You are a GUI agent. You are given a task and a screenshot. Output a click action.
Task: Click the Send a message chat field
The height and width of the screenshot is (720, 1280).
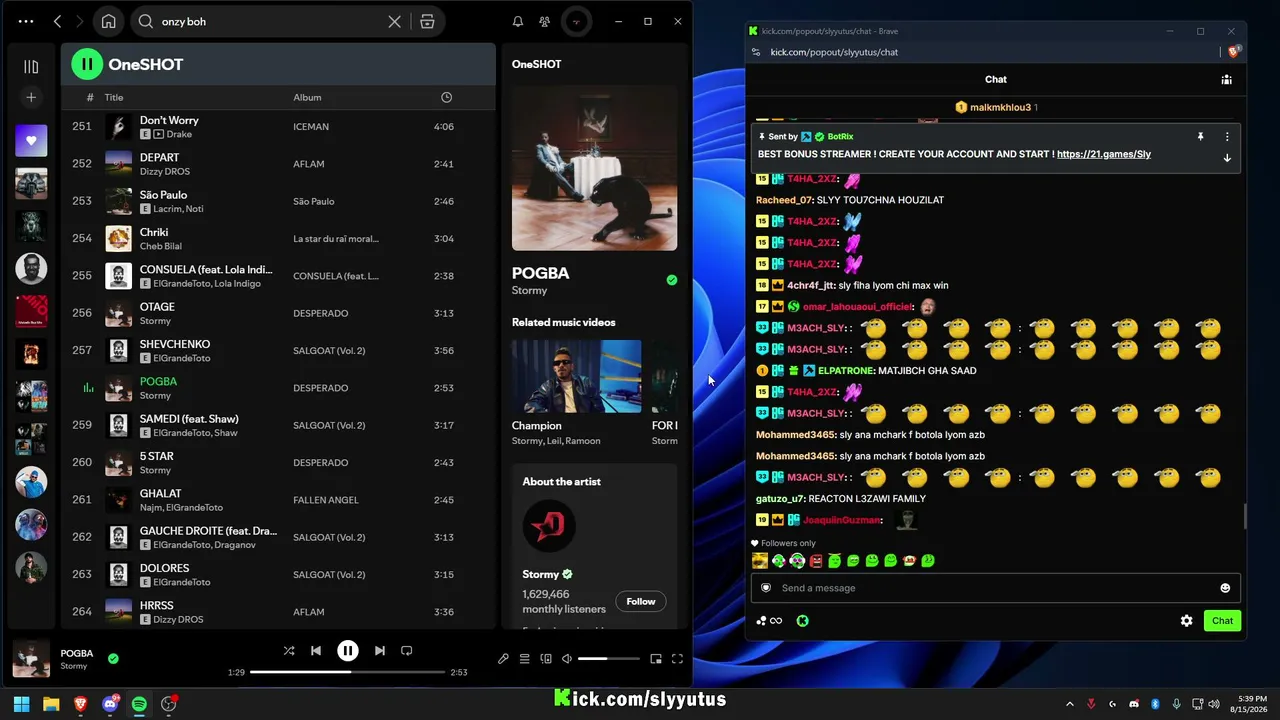point(996,588)
